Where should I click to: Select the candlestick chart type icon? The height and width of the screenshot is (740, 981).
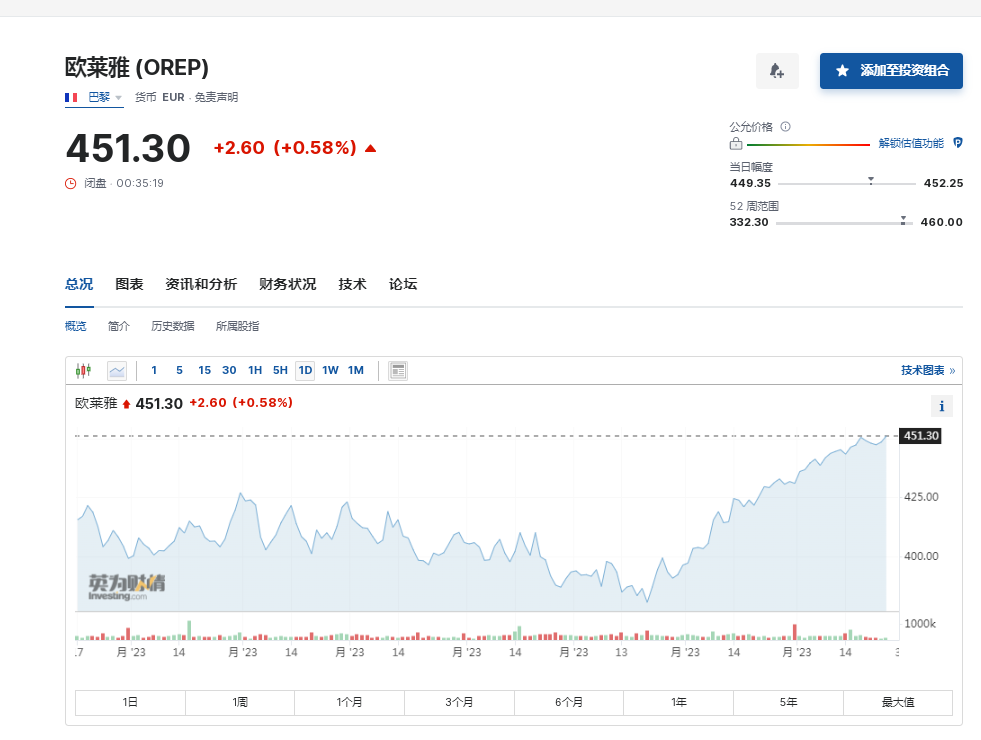(83, 370)
